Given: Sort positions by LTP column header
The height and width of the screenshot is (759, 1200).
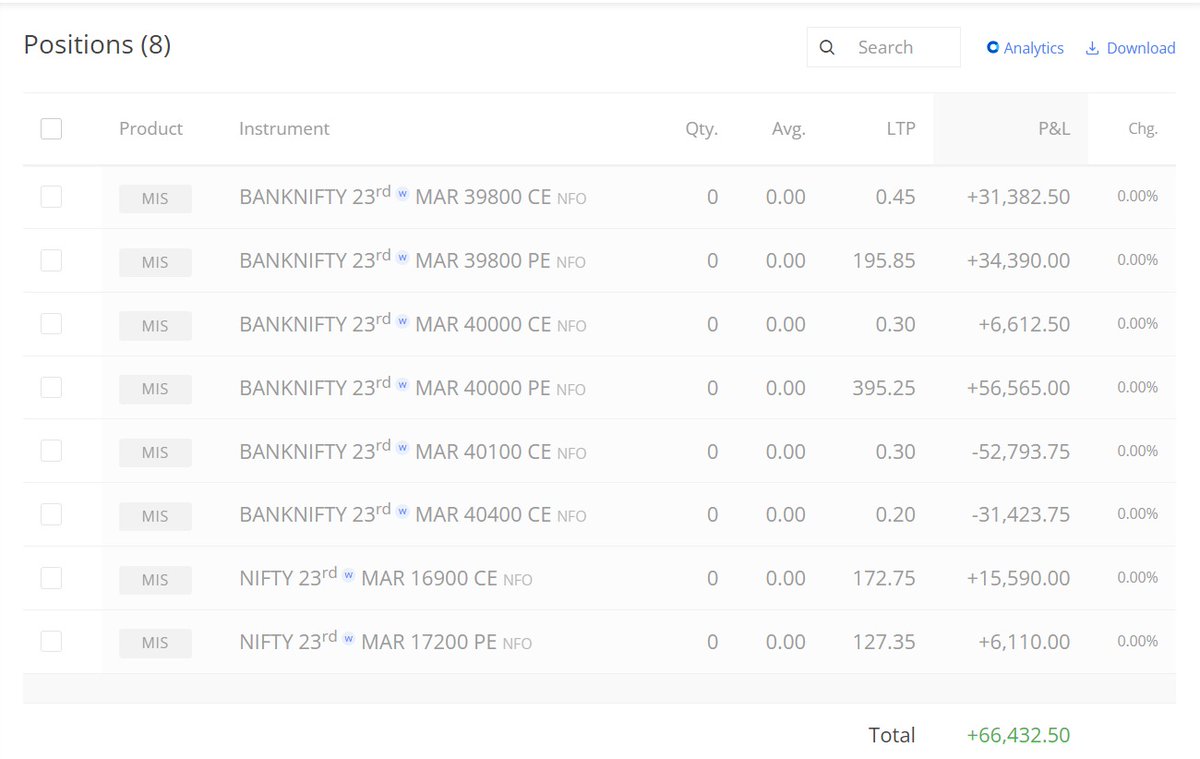Looking at the screenshot, I should coord(900,128).
